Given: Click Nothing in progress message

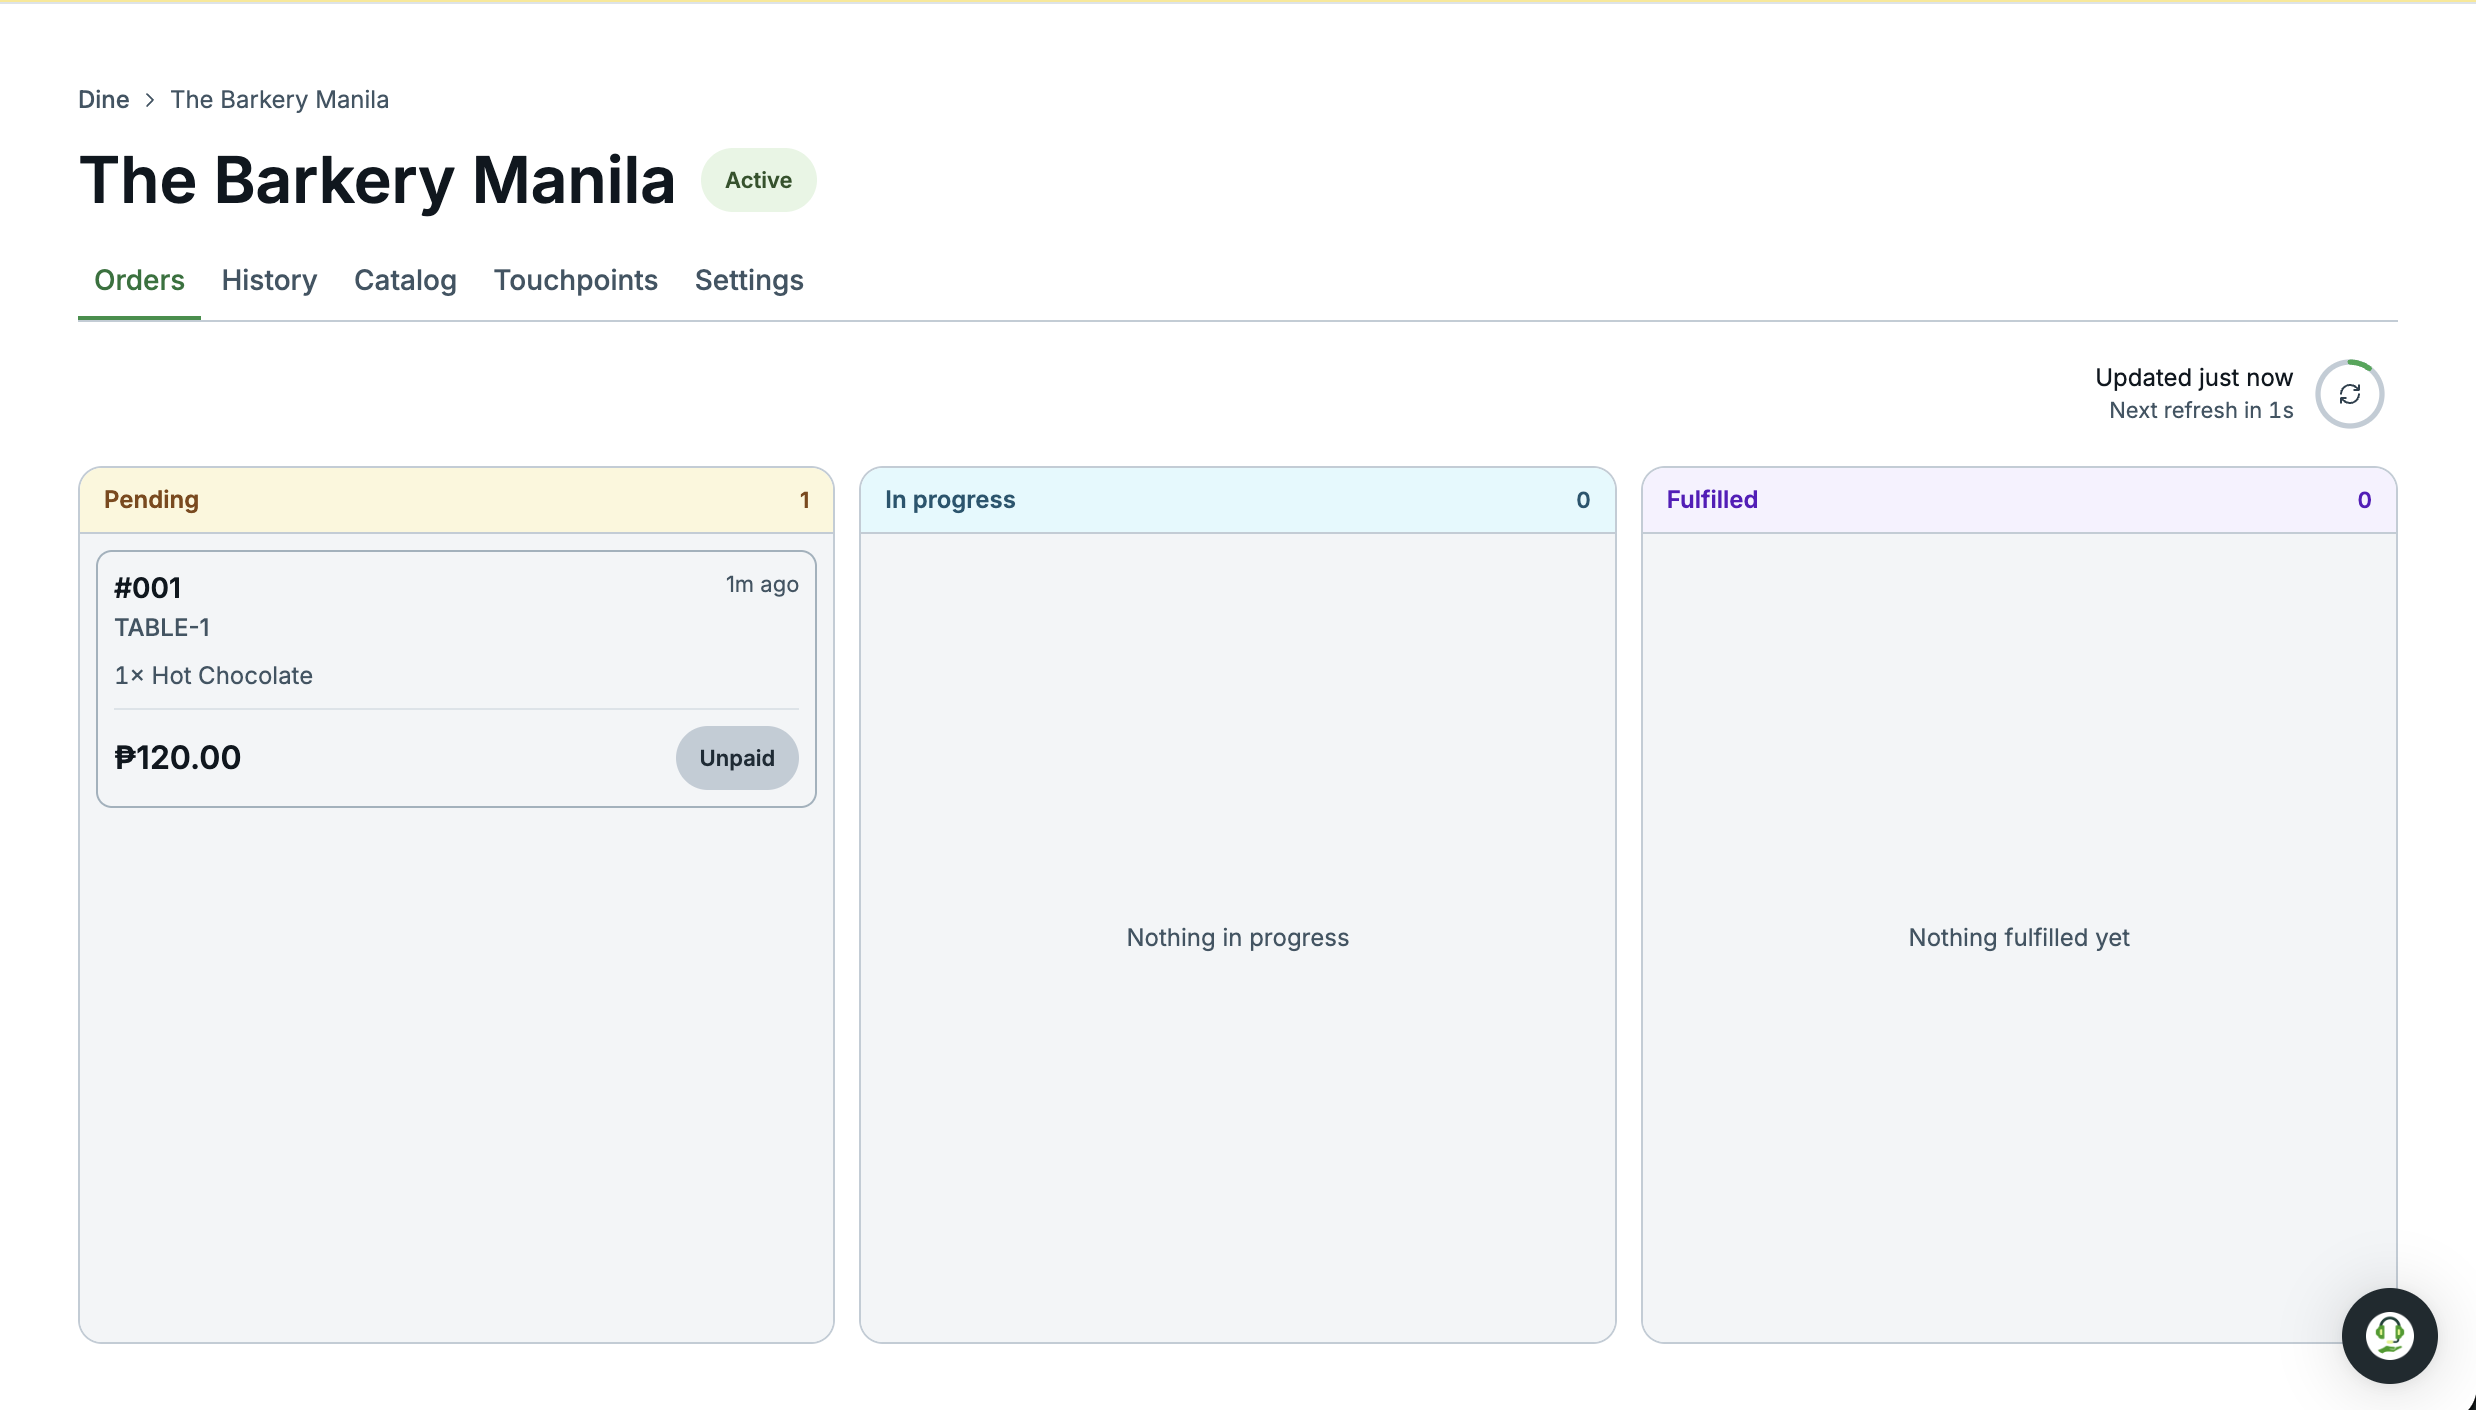Looking at the screenshot, I should tap(1237, 938).
